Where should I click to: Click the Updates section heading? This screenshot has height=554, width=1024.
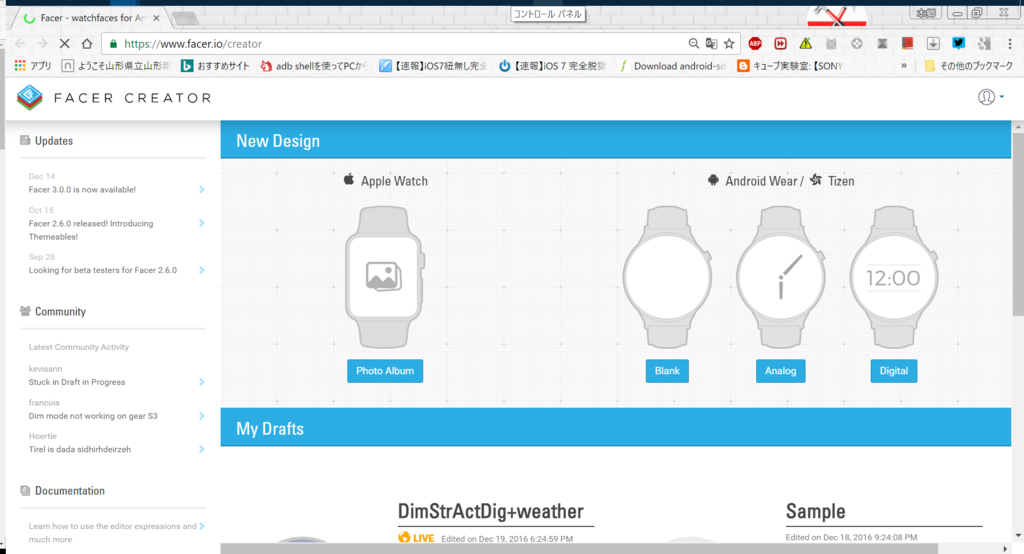[54, 140]
